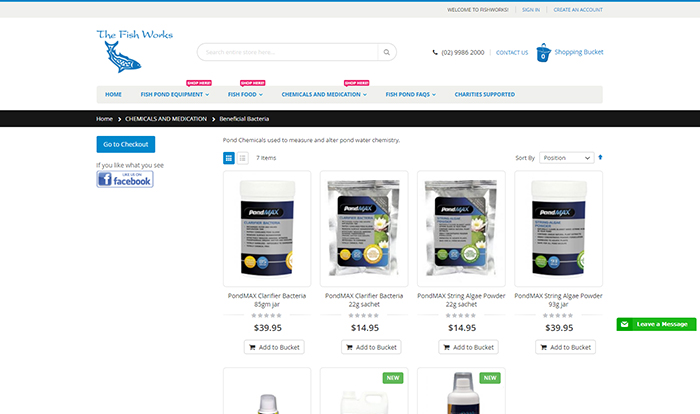700x414 pixels.
Task: Open PondMAX Clarifier Bacteria 85gm jar image
Action: 267,229
